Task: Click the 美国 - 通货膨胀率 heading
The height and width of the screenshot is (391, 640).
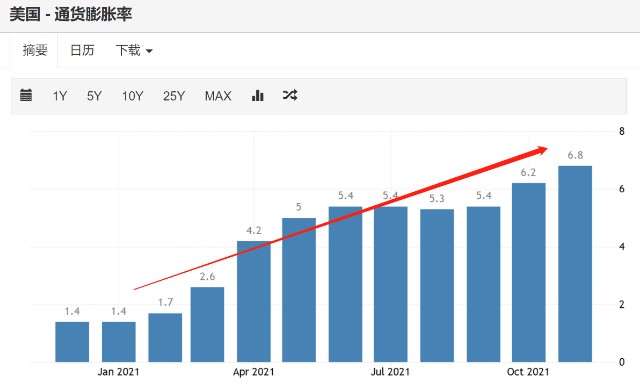Action: (x=71, y=15)
